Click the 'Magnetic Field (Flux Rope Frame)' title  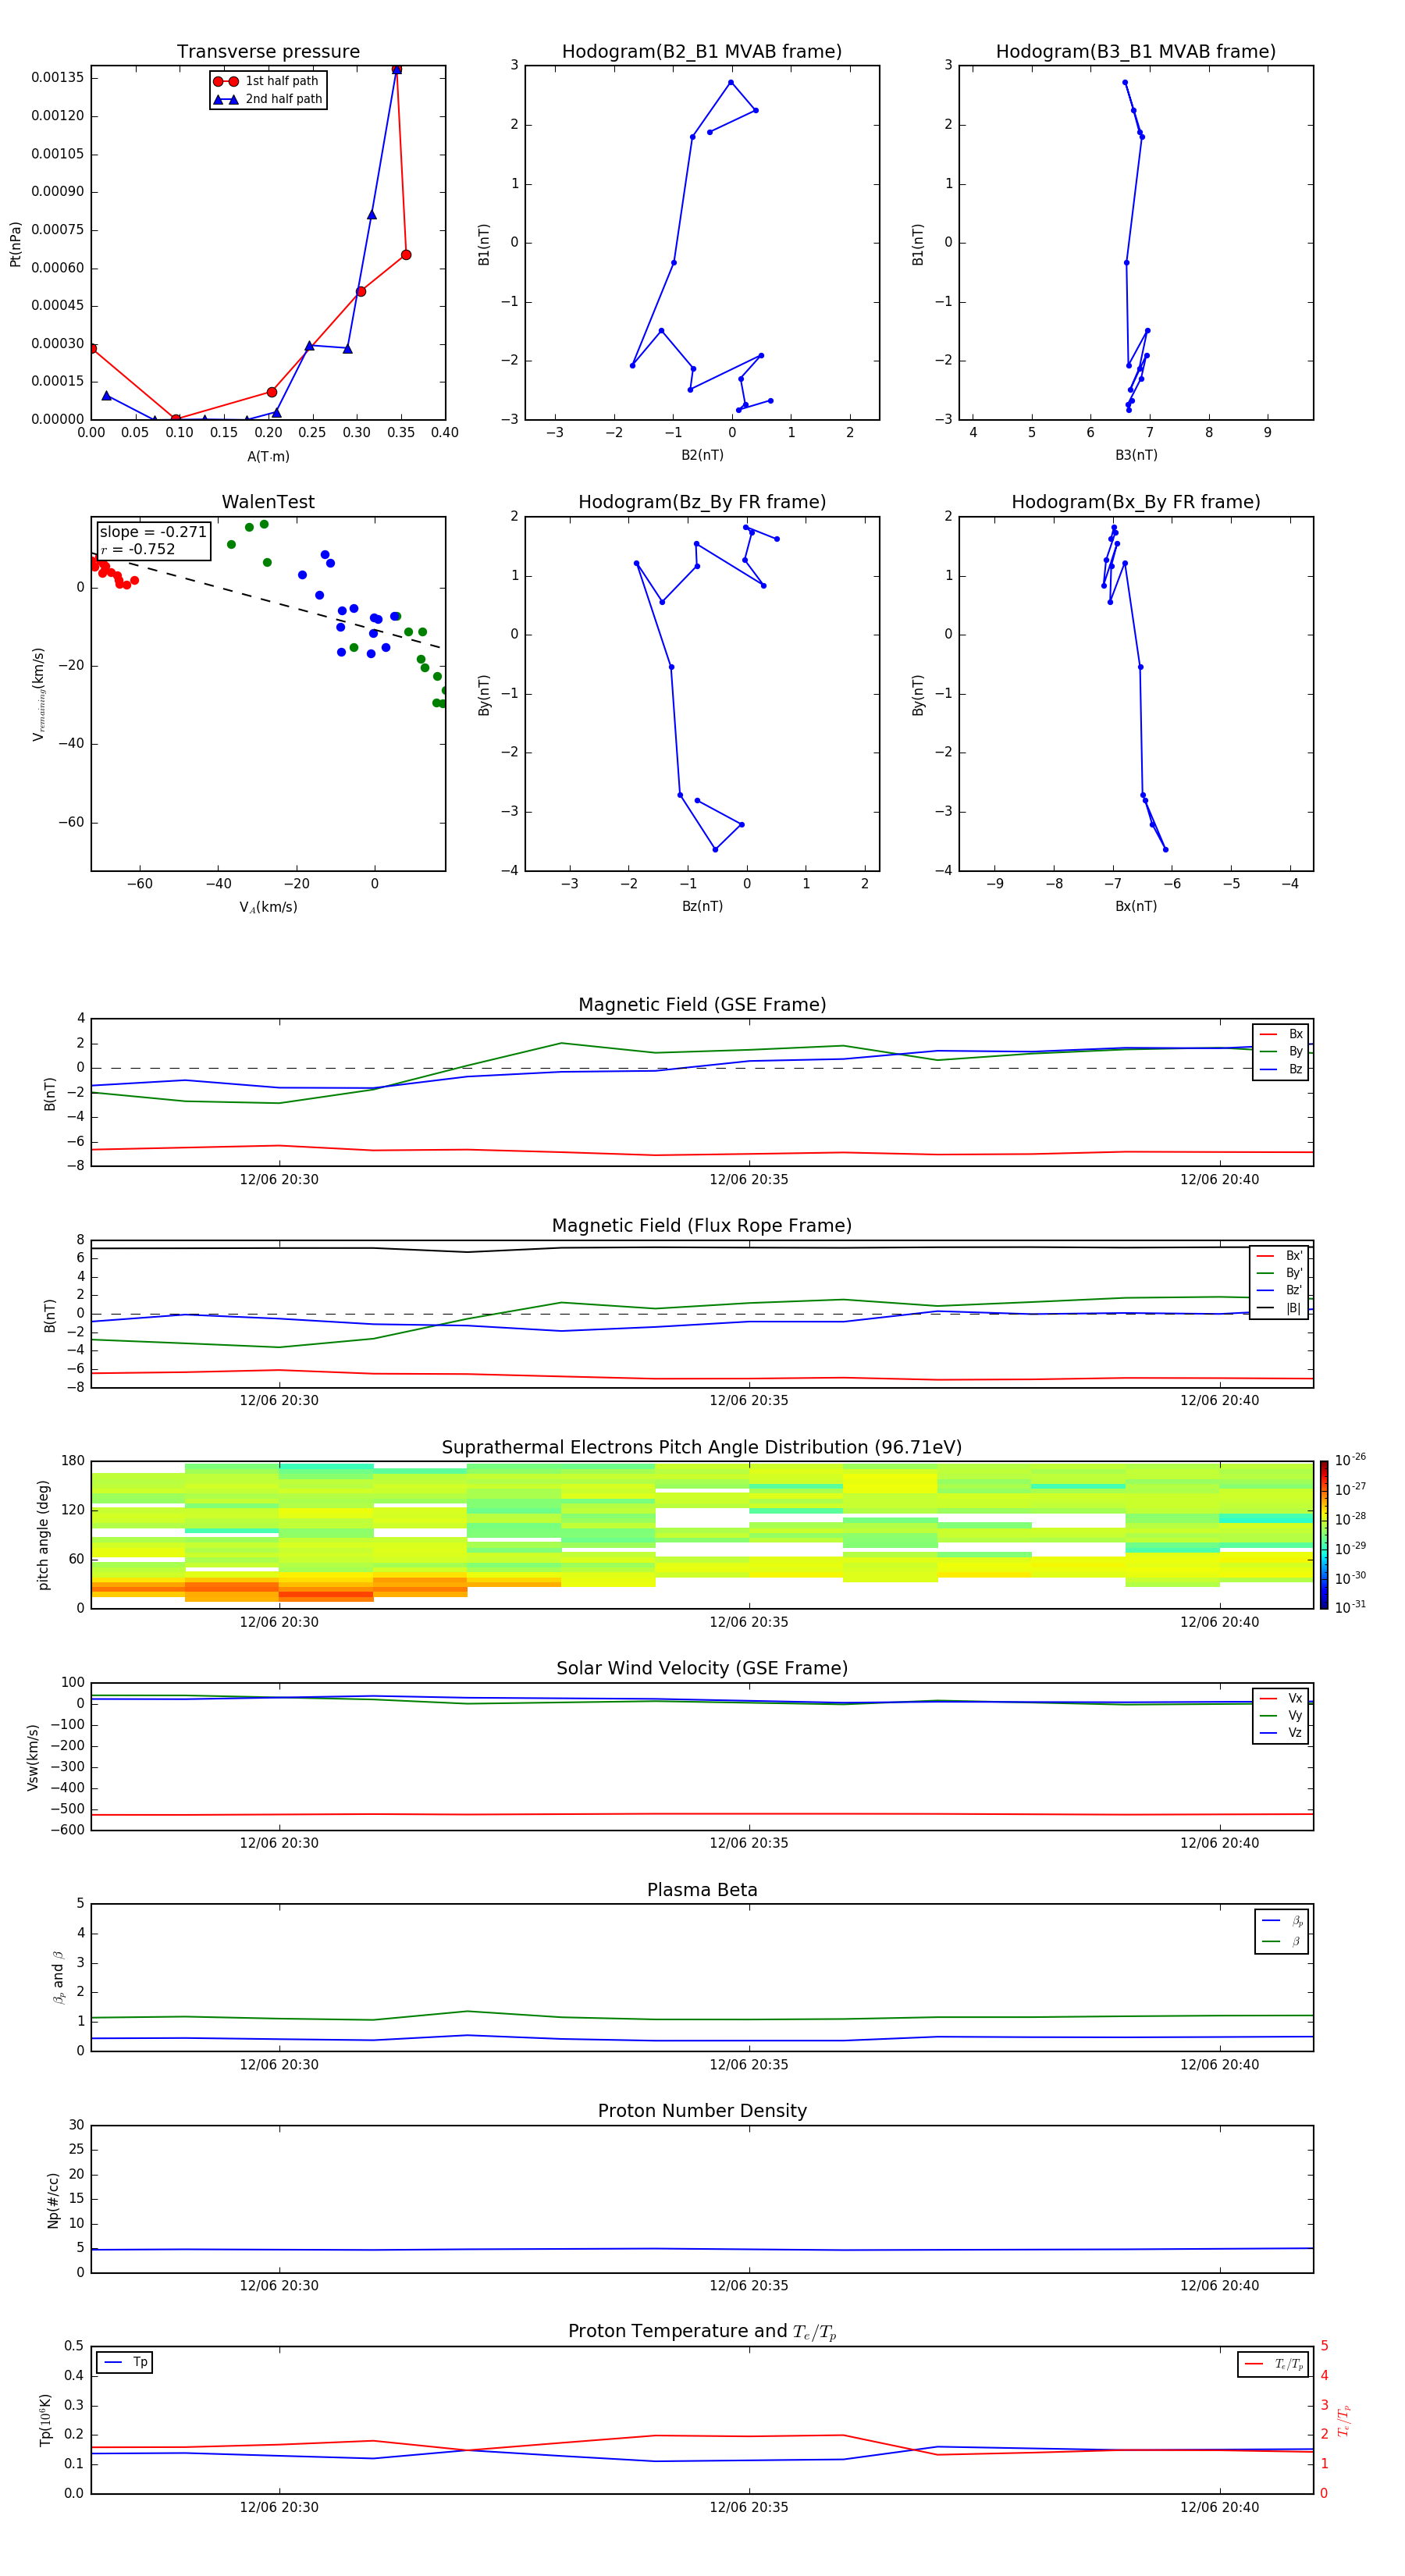pos(702,1226)
